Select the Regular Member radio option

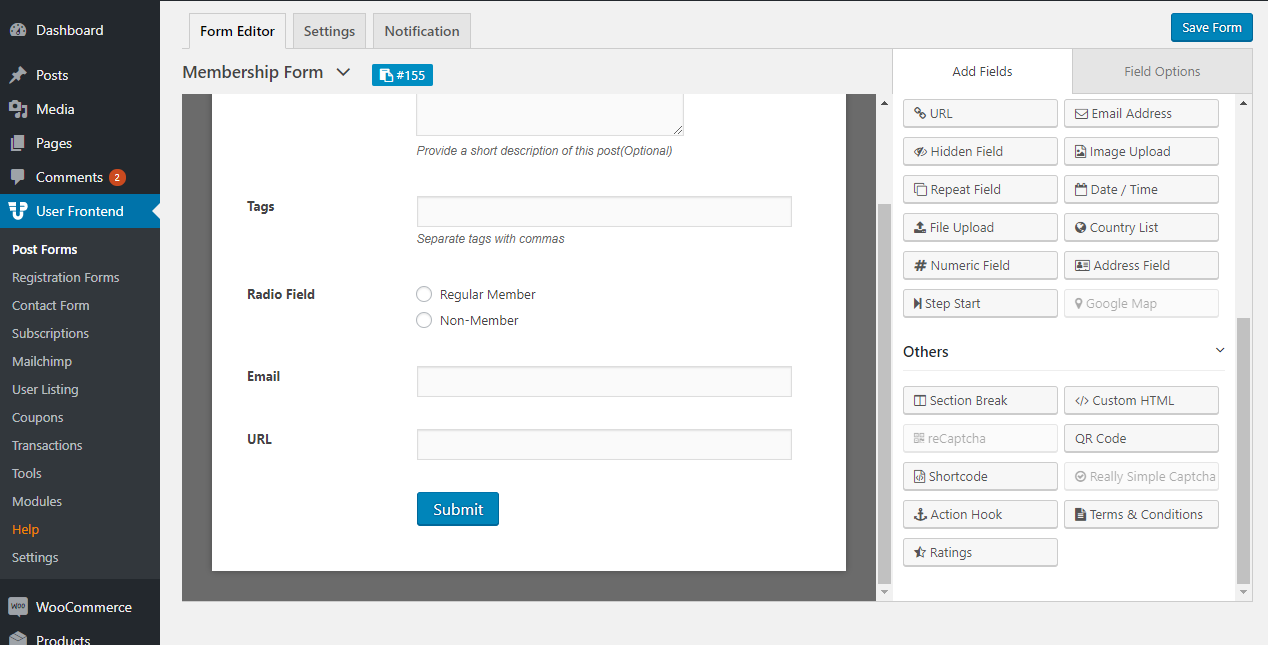point(424,294)
